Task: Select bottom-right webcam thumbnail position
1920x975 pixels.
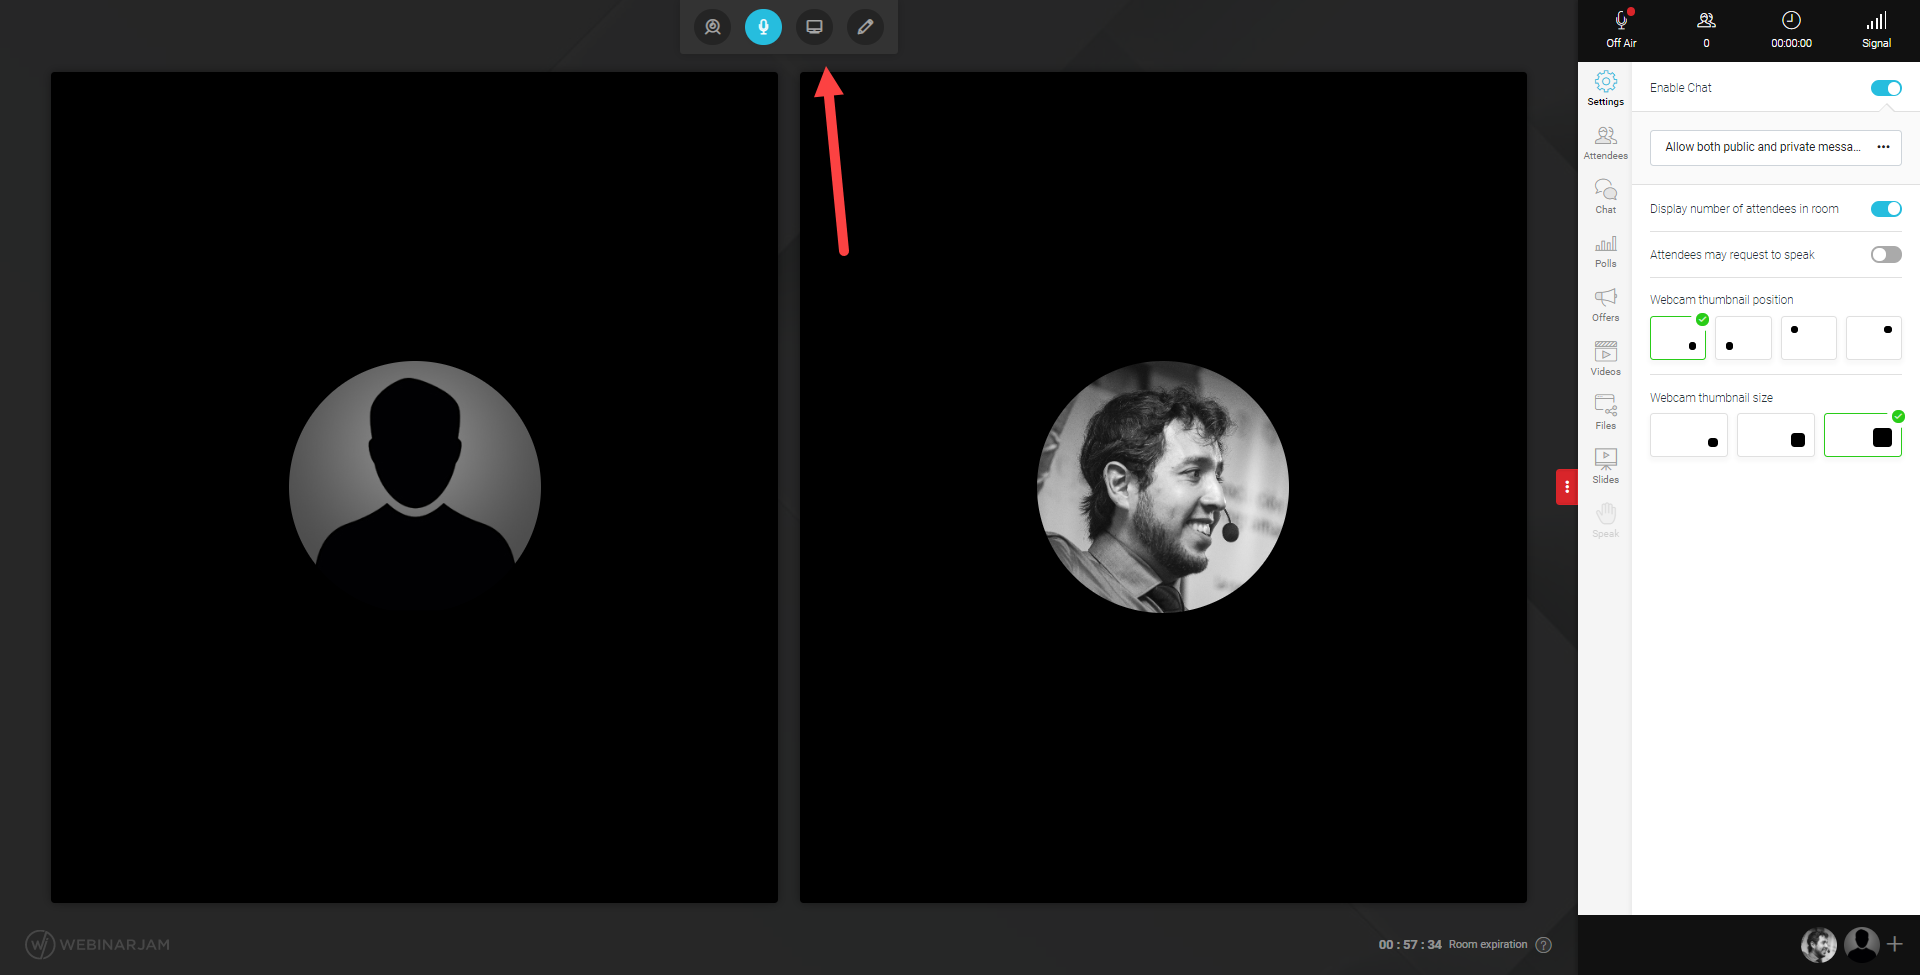Action: [x=1678, y=338]
